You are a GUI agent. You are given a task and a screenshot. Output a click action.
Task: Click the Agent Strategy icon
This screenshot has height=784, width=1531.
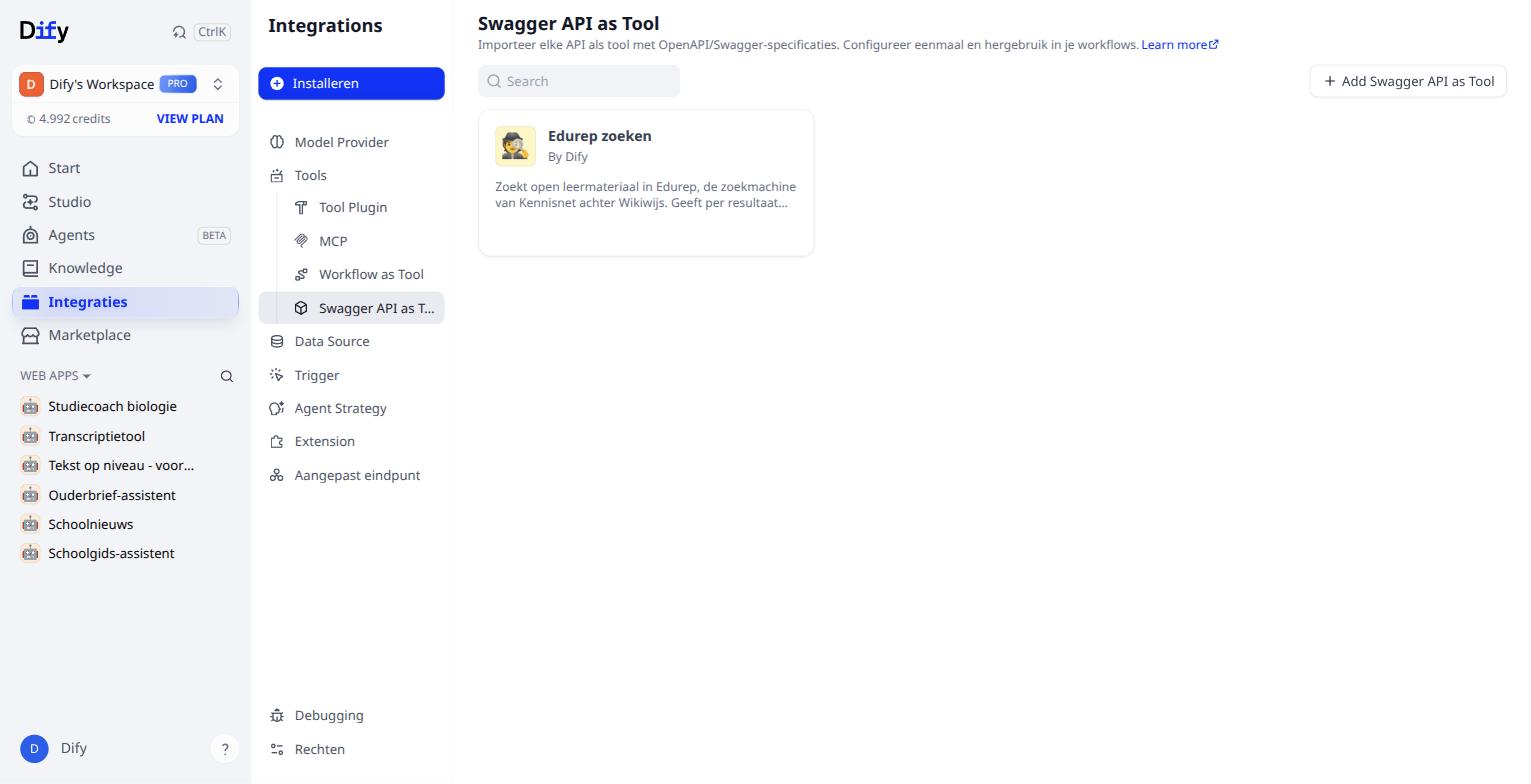coord(277,408)
